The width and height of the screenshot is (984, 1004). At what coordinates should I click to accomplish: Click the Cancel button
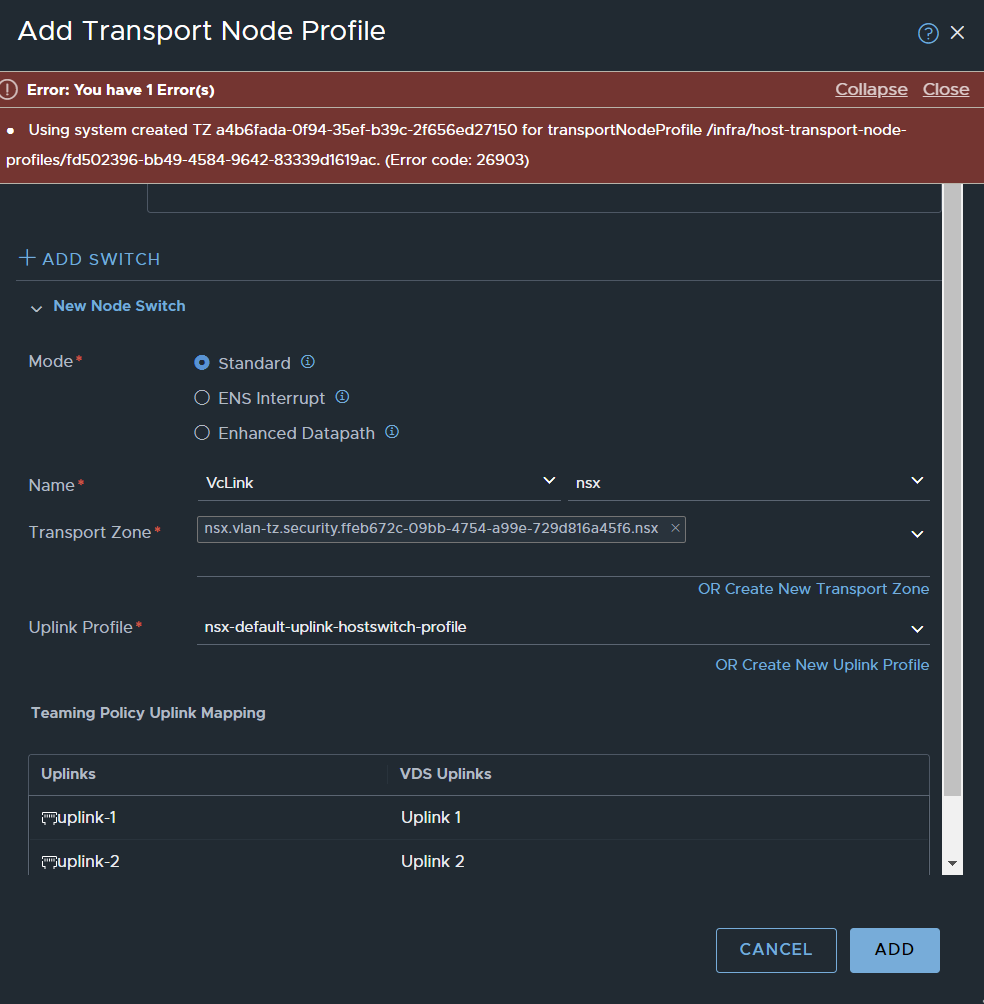(776, 950)
